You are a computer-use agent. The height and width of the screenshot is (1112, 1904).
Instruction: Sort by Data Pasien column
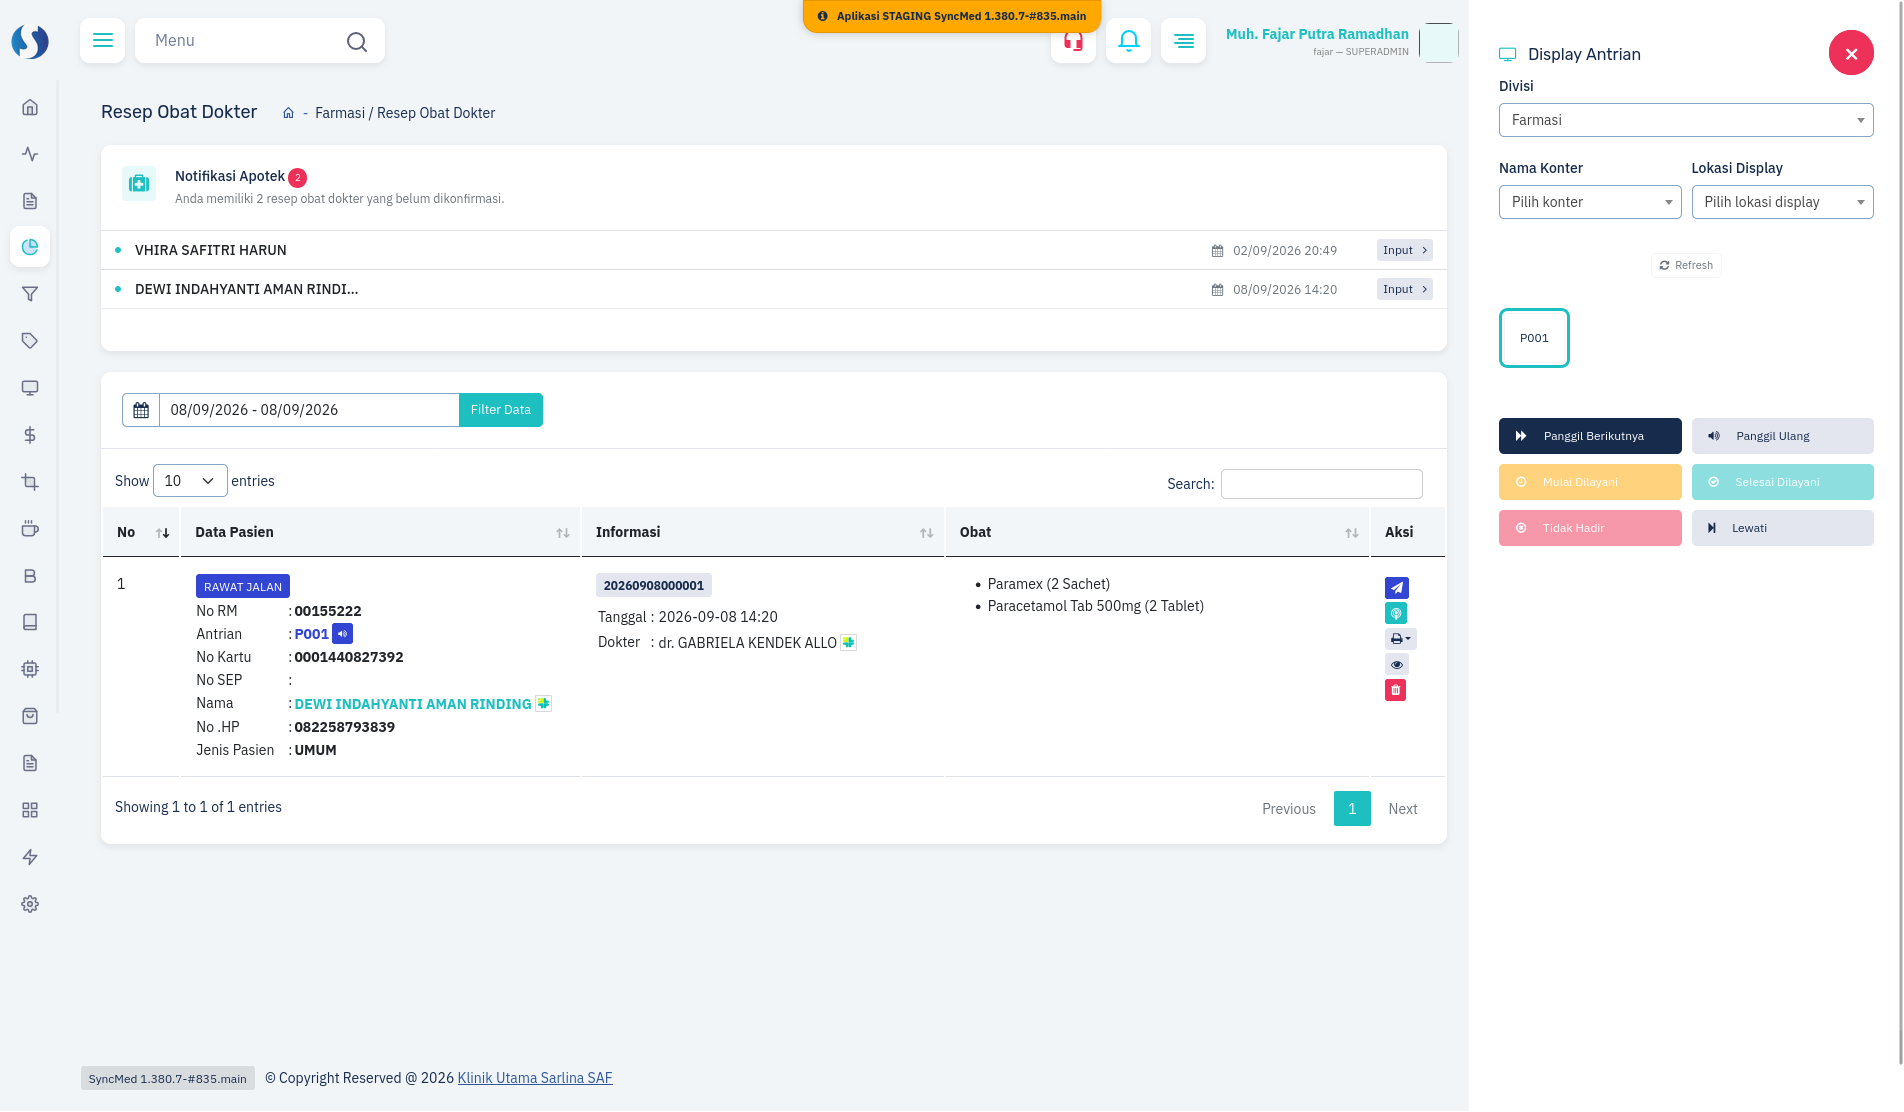click(x=380, y=532)
